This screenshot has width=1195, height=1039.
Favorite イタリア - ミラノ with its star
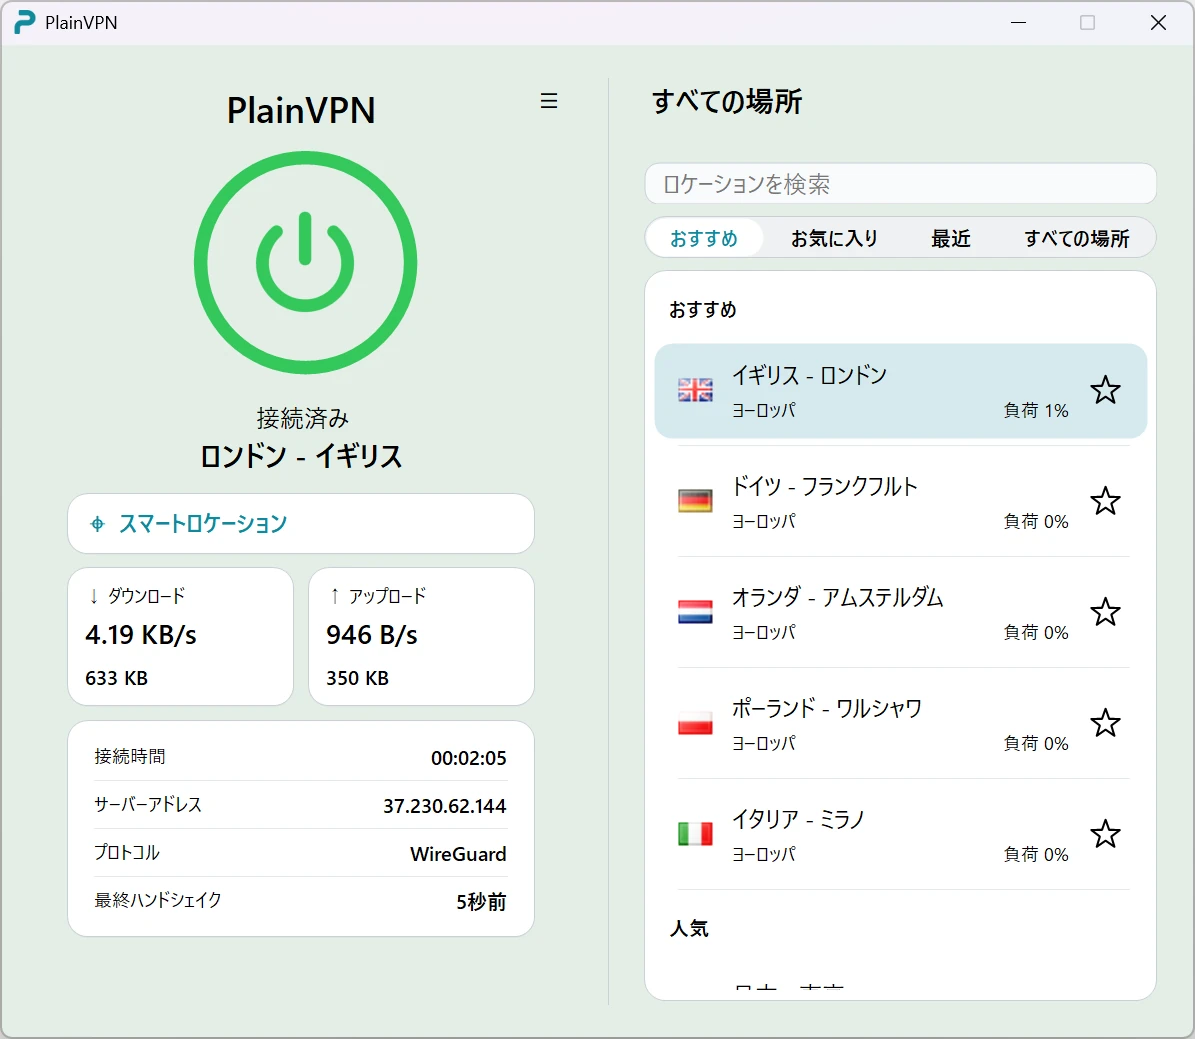(1105, 834)
